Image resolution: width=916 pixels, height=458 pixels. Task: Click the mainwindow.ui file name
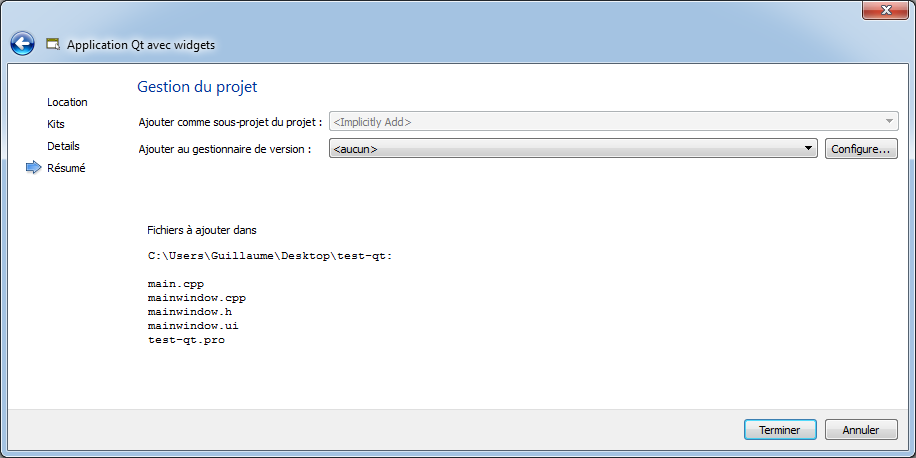pos(193,326)
